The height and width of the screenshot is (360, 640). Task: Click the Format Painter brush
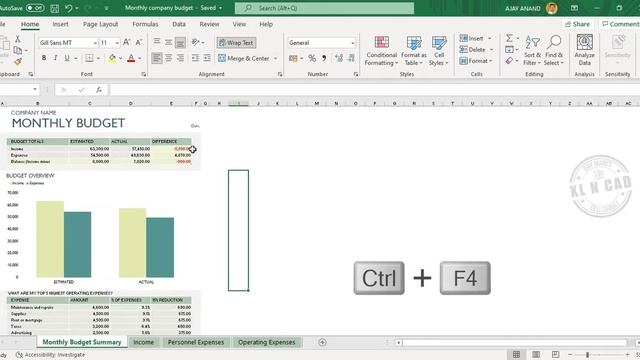click(x=18, y=62)
